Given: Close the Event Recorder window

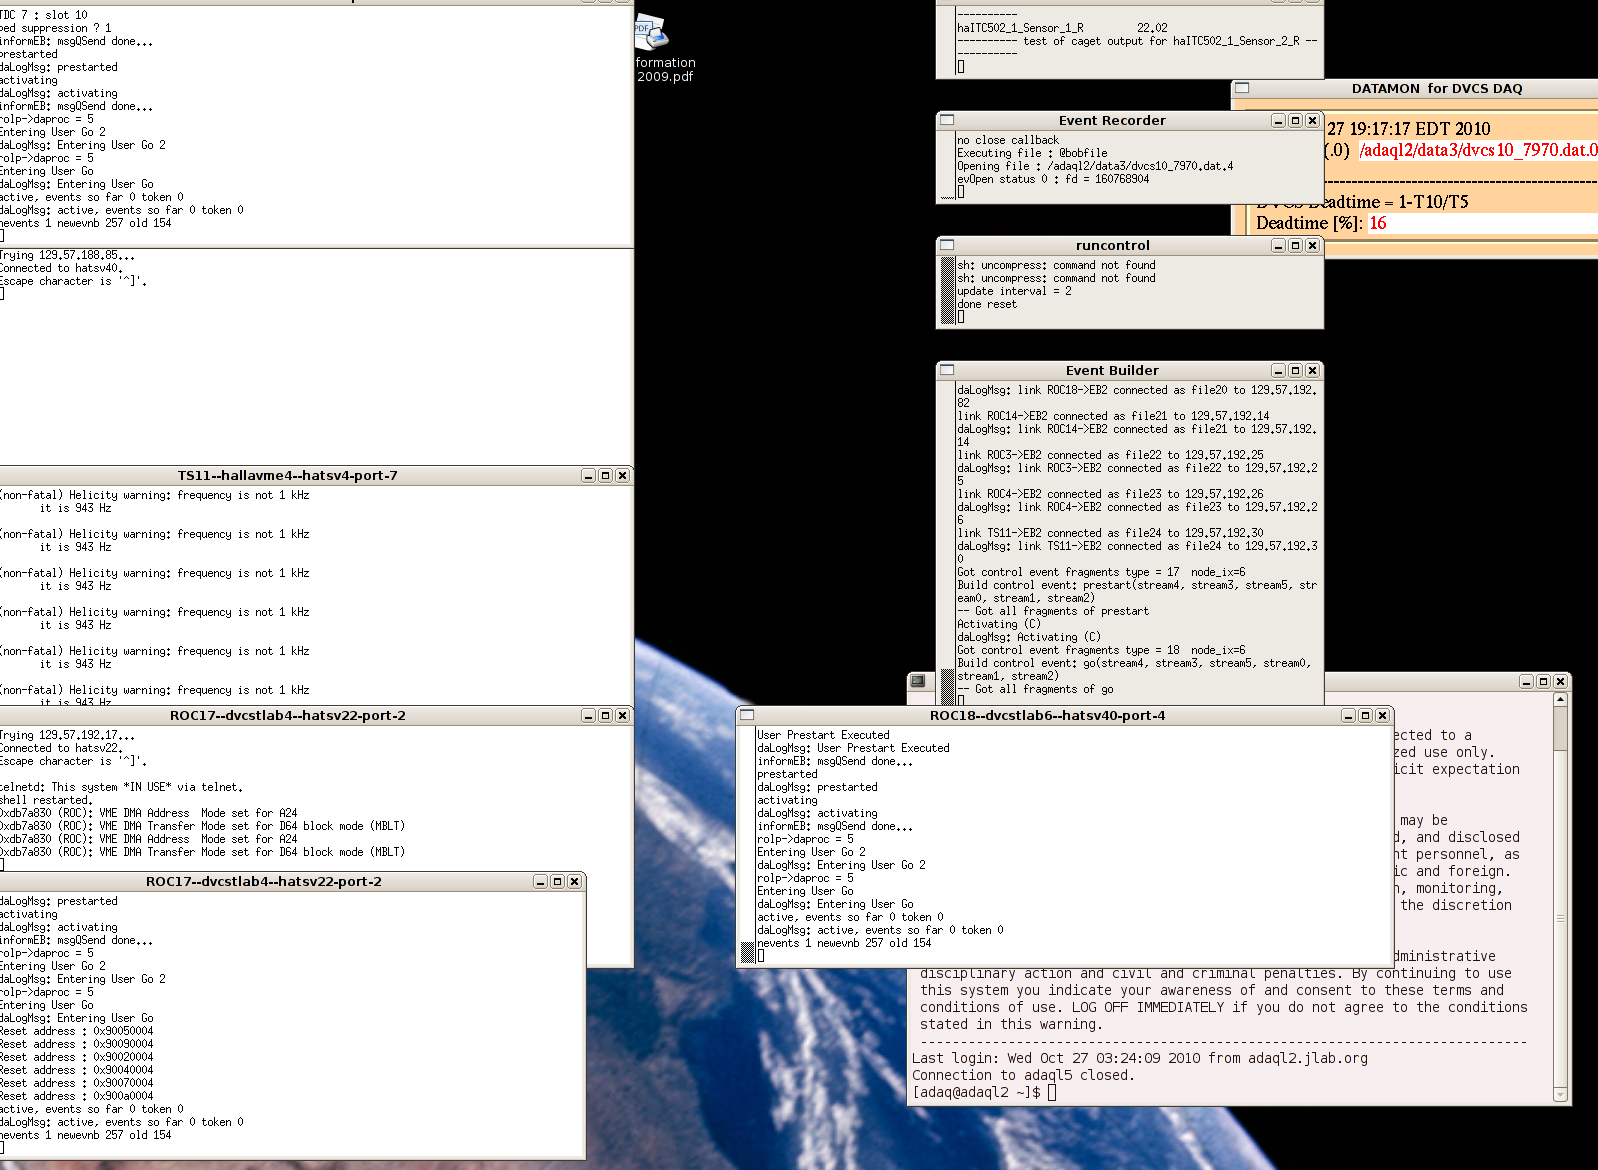Looking at the screenshot, I should click(1312, 120).
